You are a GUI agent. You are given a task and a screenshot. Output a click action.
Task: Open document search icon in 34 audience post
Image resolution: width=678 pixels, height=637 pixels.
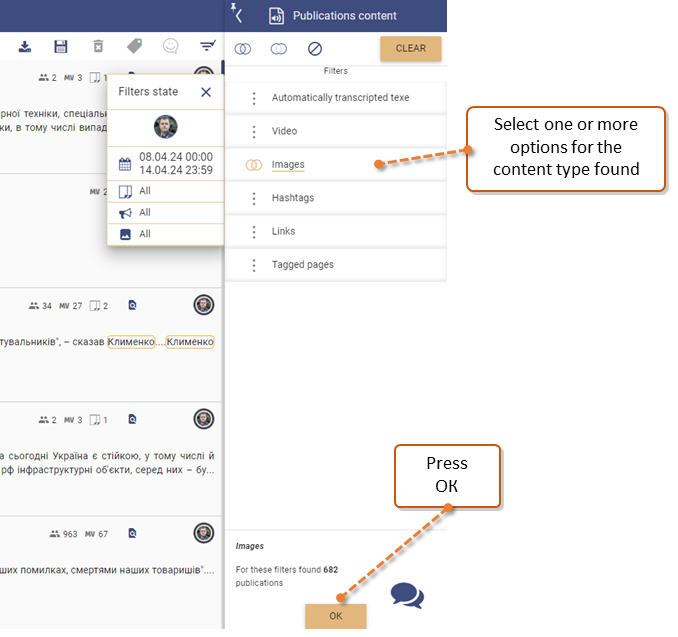[133, 306]
